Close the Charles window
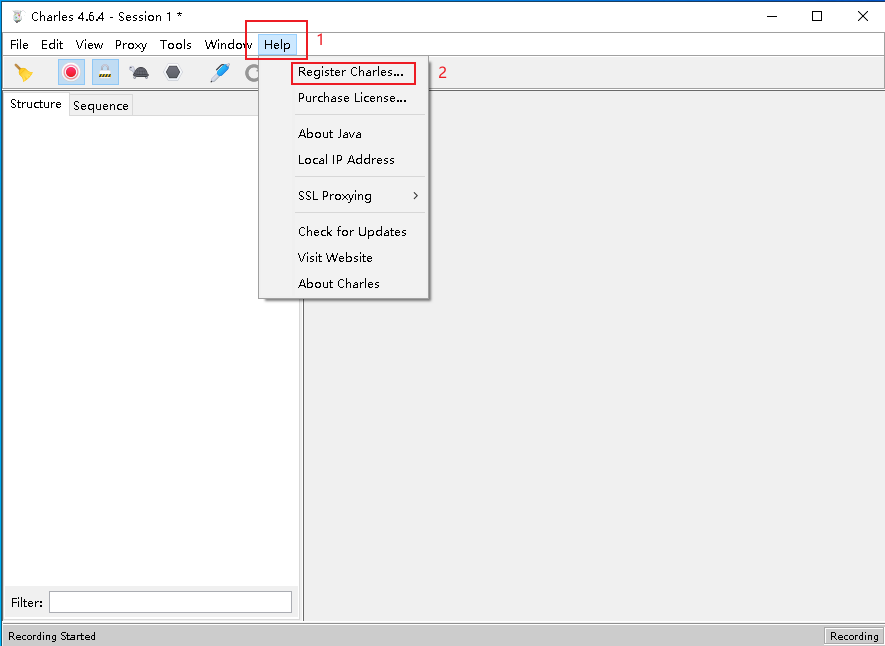 (862, 16)
